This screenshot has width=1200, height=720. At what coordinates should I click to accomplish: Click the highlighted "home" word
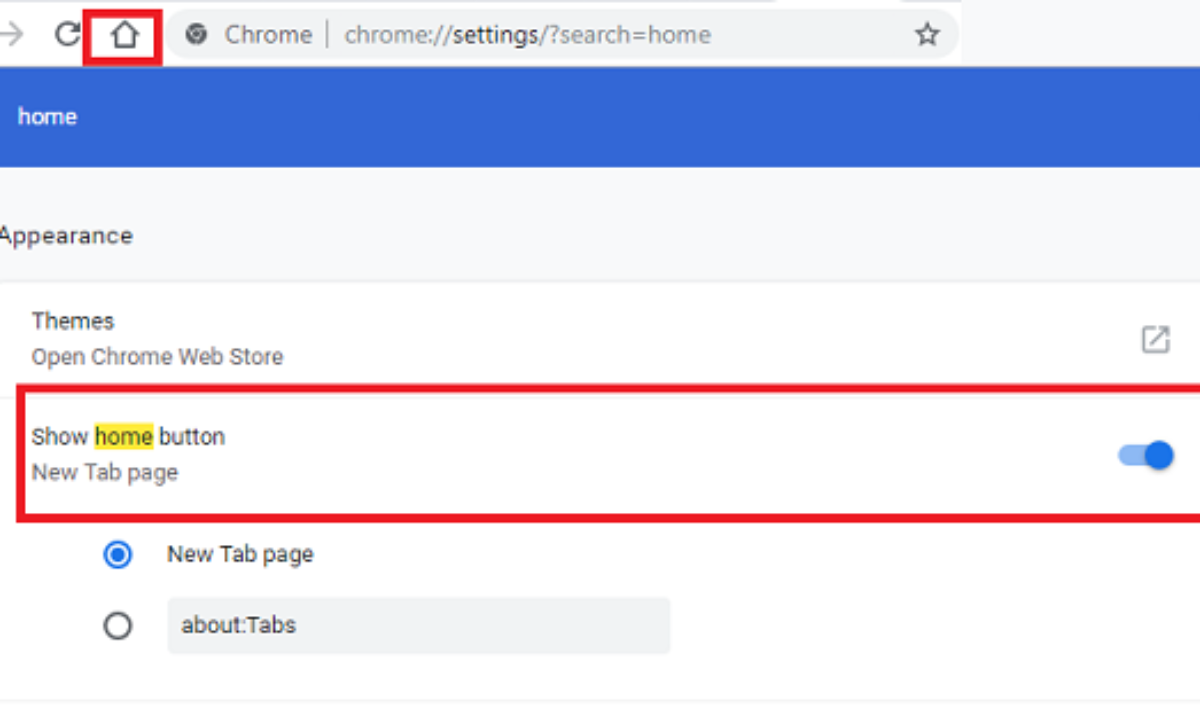coord(123,437)
